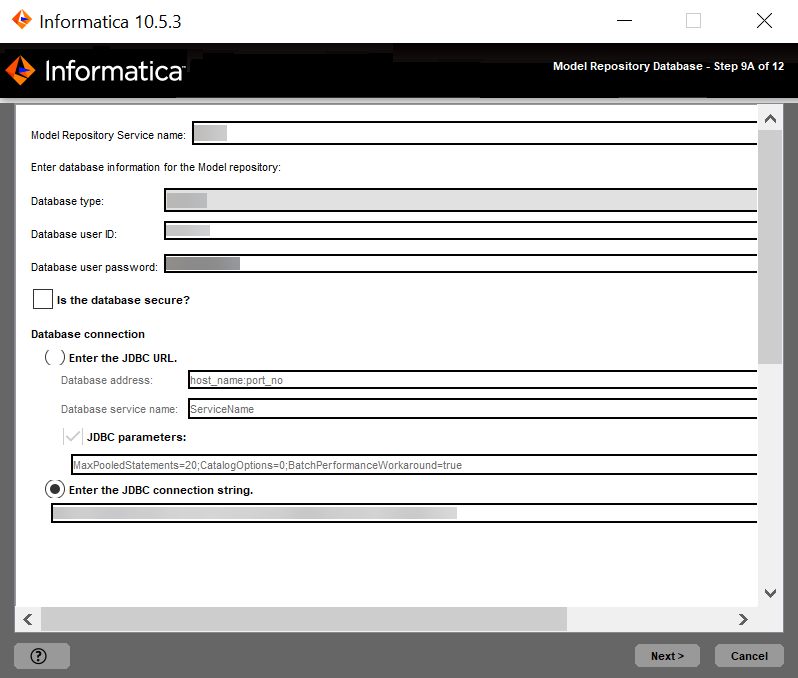Check the 'Is the database secure?' checkbox

click(43, 299)
